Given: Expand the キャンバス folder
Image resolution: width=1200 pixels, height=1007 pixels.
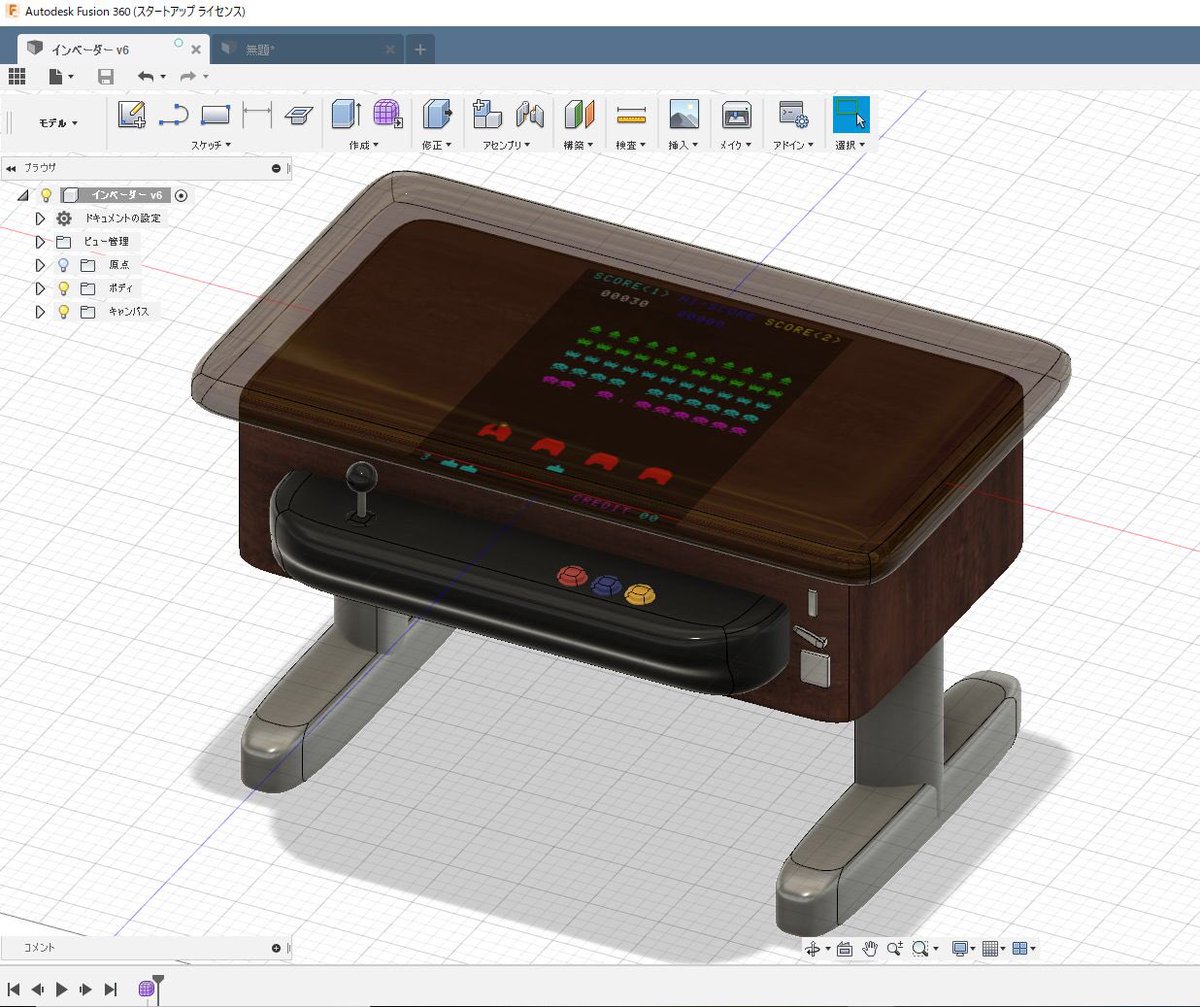Looking at the screenshot, I should 40,311.
